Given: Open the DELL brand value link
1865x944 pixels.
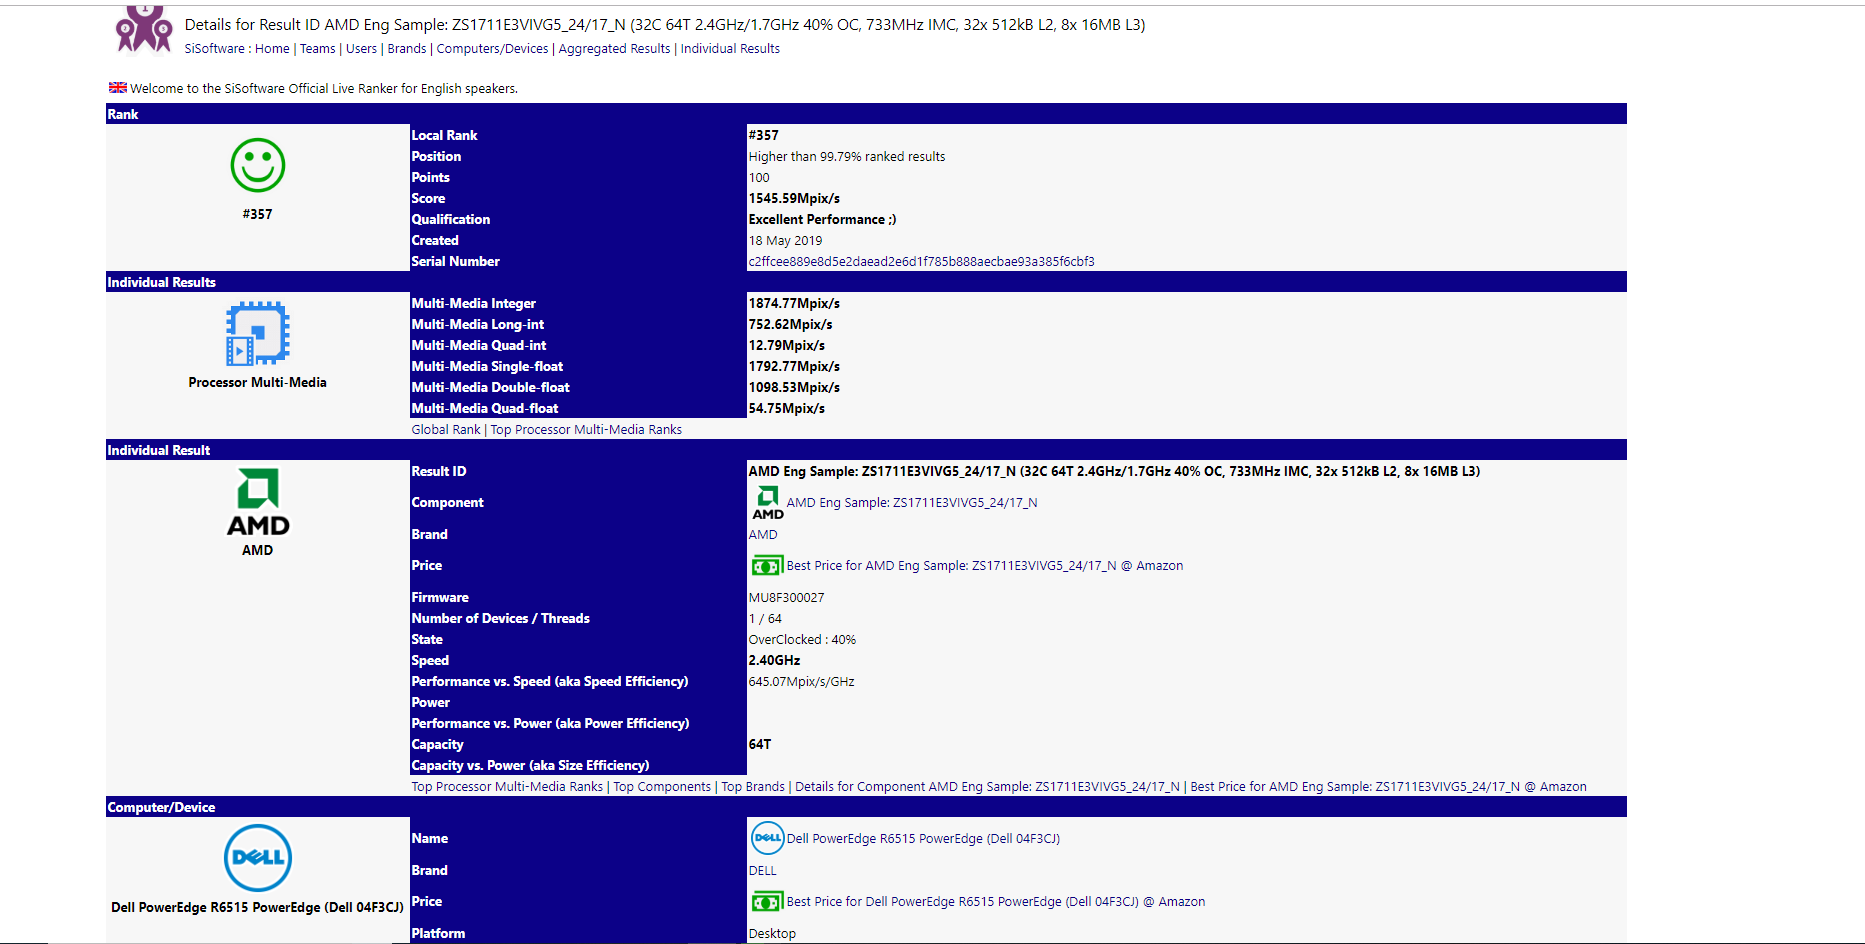Looking at the screenshot, I should pyautogui.click(x=763, y=871).
